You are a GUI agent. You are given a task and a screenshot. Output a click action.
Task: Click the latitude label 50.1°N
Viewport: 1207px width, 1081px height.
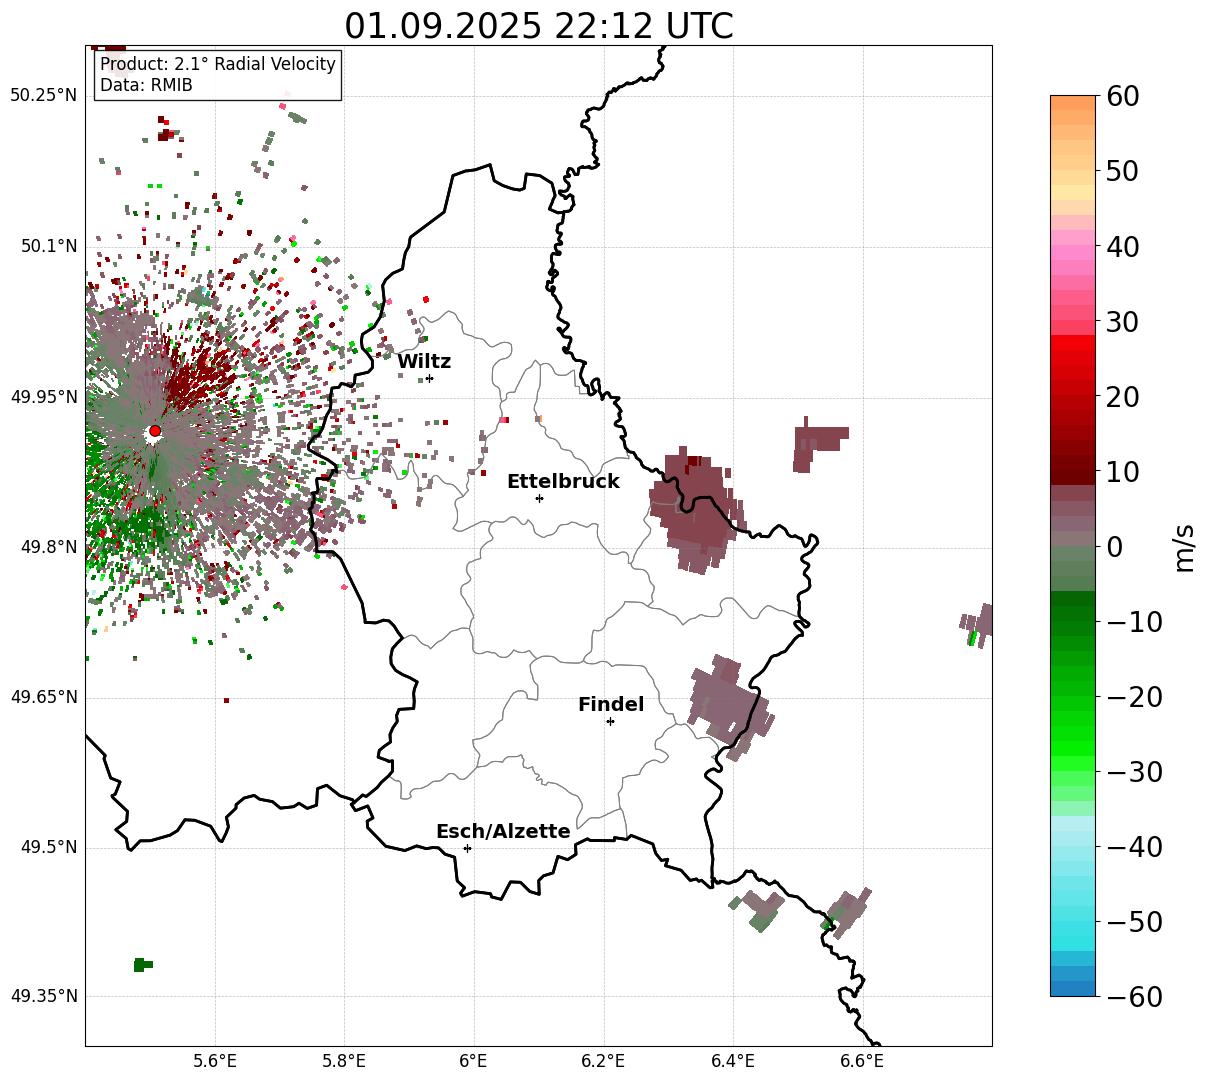[48, 246]
